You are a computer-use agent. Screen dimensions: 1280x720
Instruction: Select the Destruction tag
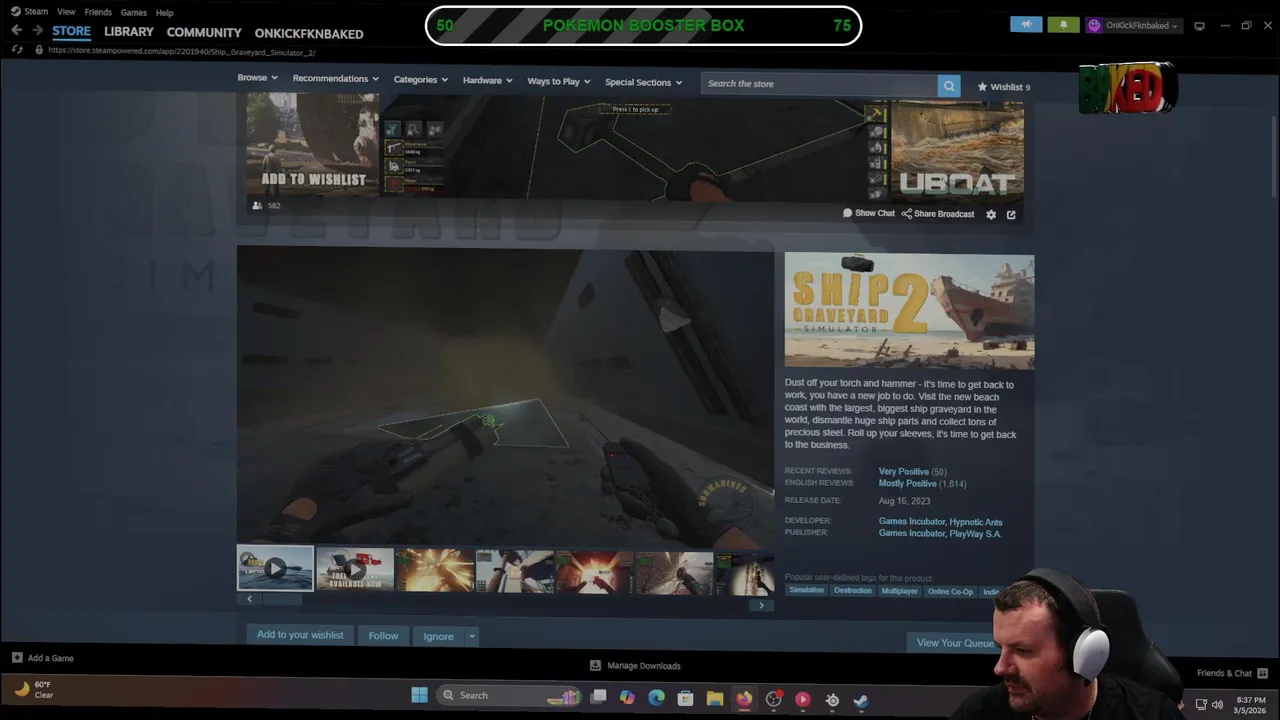[x=853, y=591]
